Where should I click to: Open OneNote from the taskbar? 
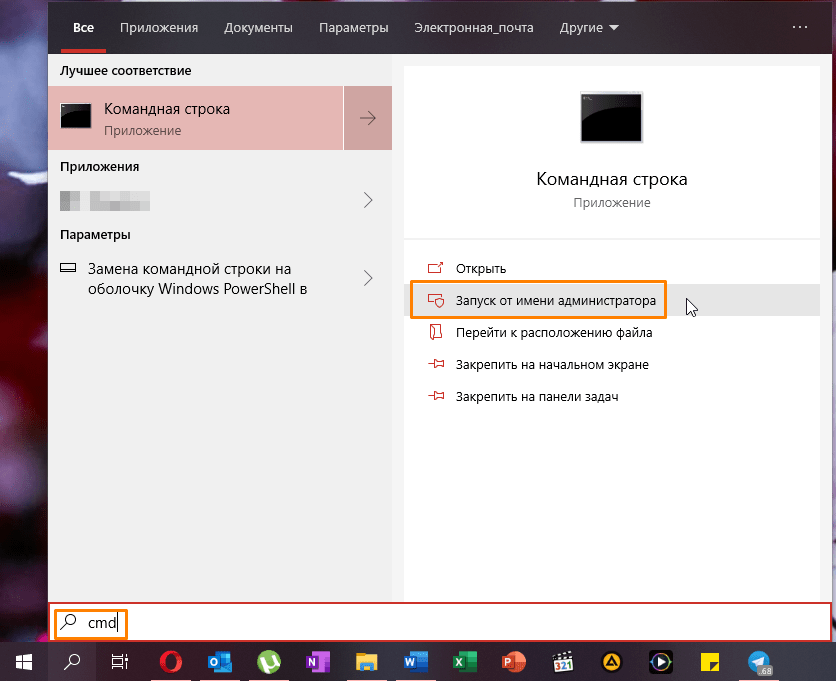(318, 662)
